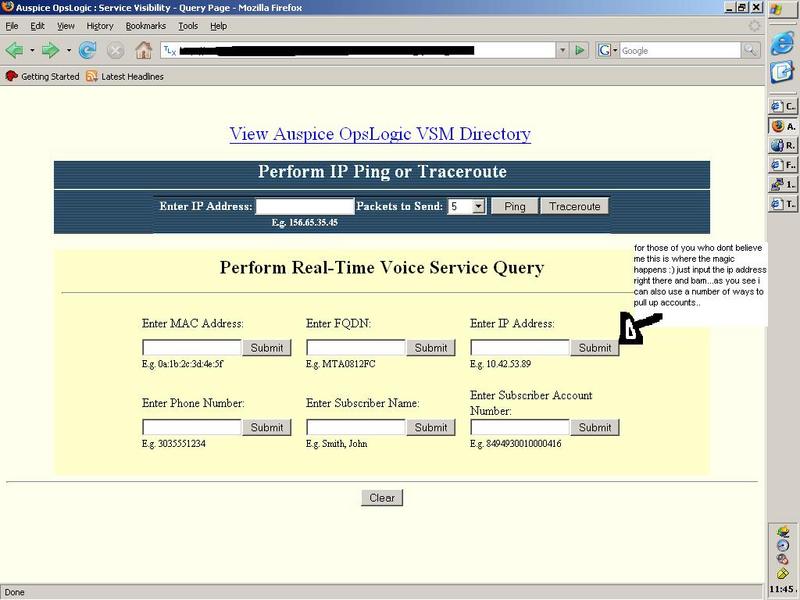
Task: Focus the voice query IP Address field
Action: pyautogui.click(x=519, y=347)
